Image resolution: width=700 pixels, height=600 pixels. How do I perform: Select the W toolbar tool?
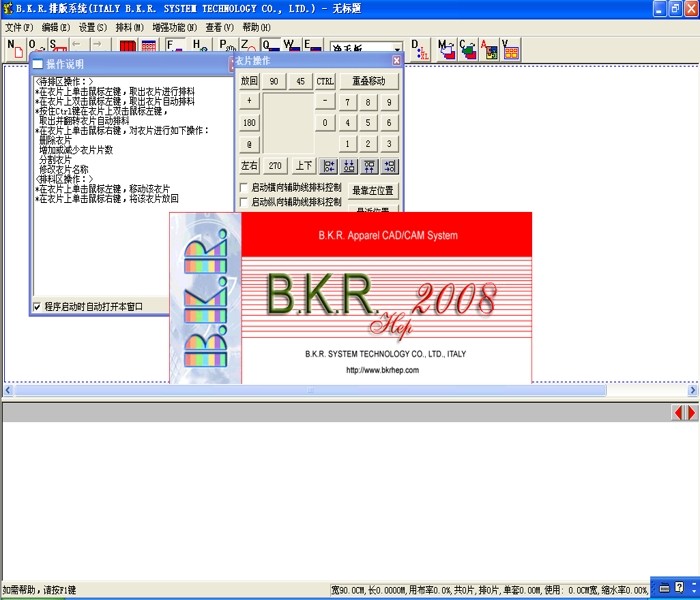click(x=292, y=46)
